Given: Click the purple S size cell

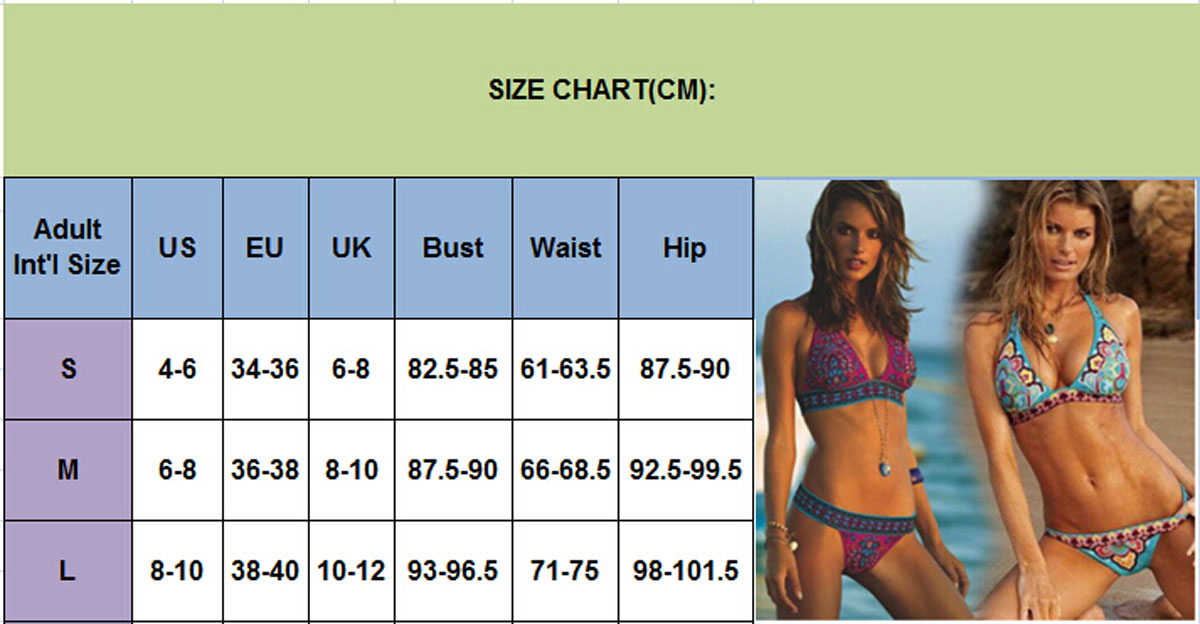Looking at the screenshot, I should tap(68, 369).
